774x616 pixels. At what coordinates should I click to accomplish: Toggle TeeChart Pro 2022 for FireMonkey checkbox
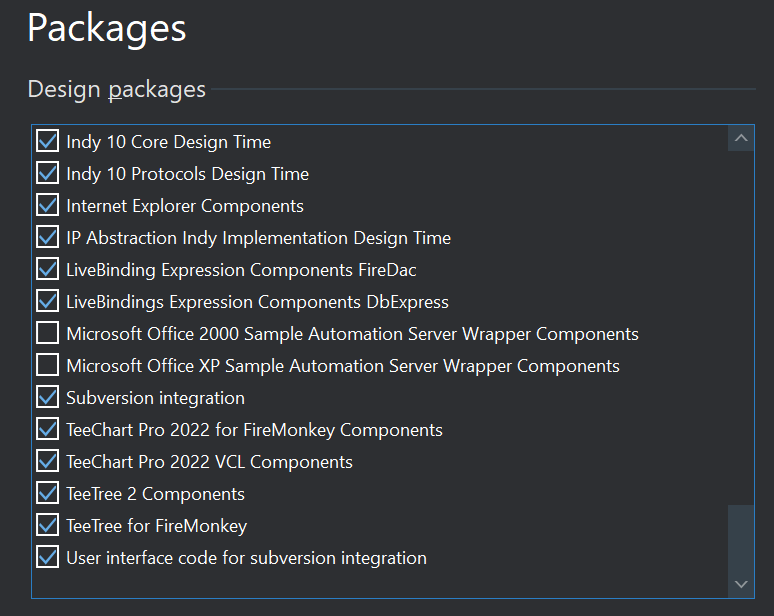coord(47,429)
